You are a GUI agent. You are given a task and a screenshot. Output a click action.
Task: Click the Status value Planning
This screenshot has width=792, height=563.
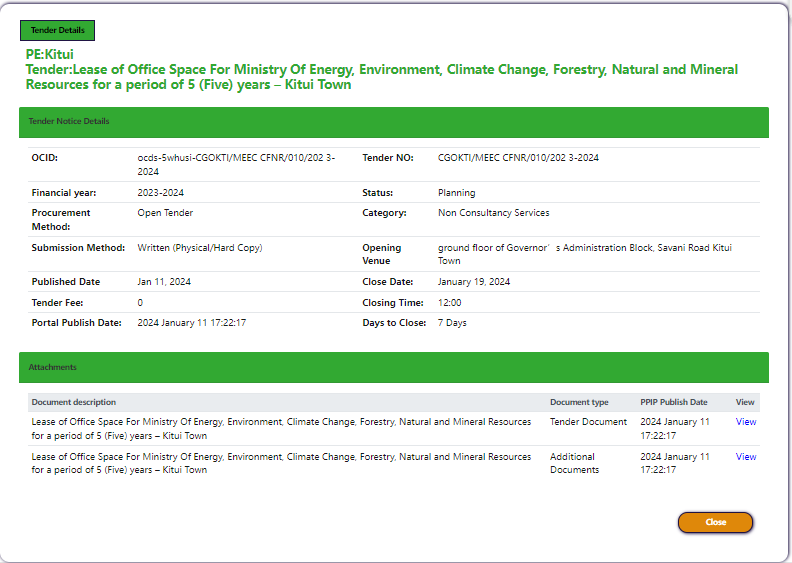click(457, 192)
